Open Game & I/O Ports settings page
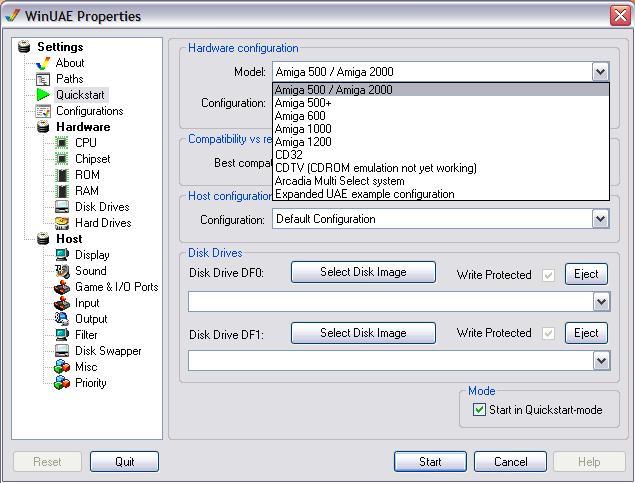 point(117,287)
